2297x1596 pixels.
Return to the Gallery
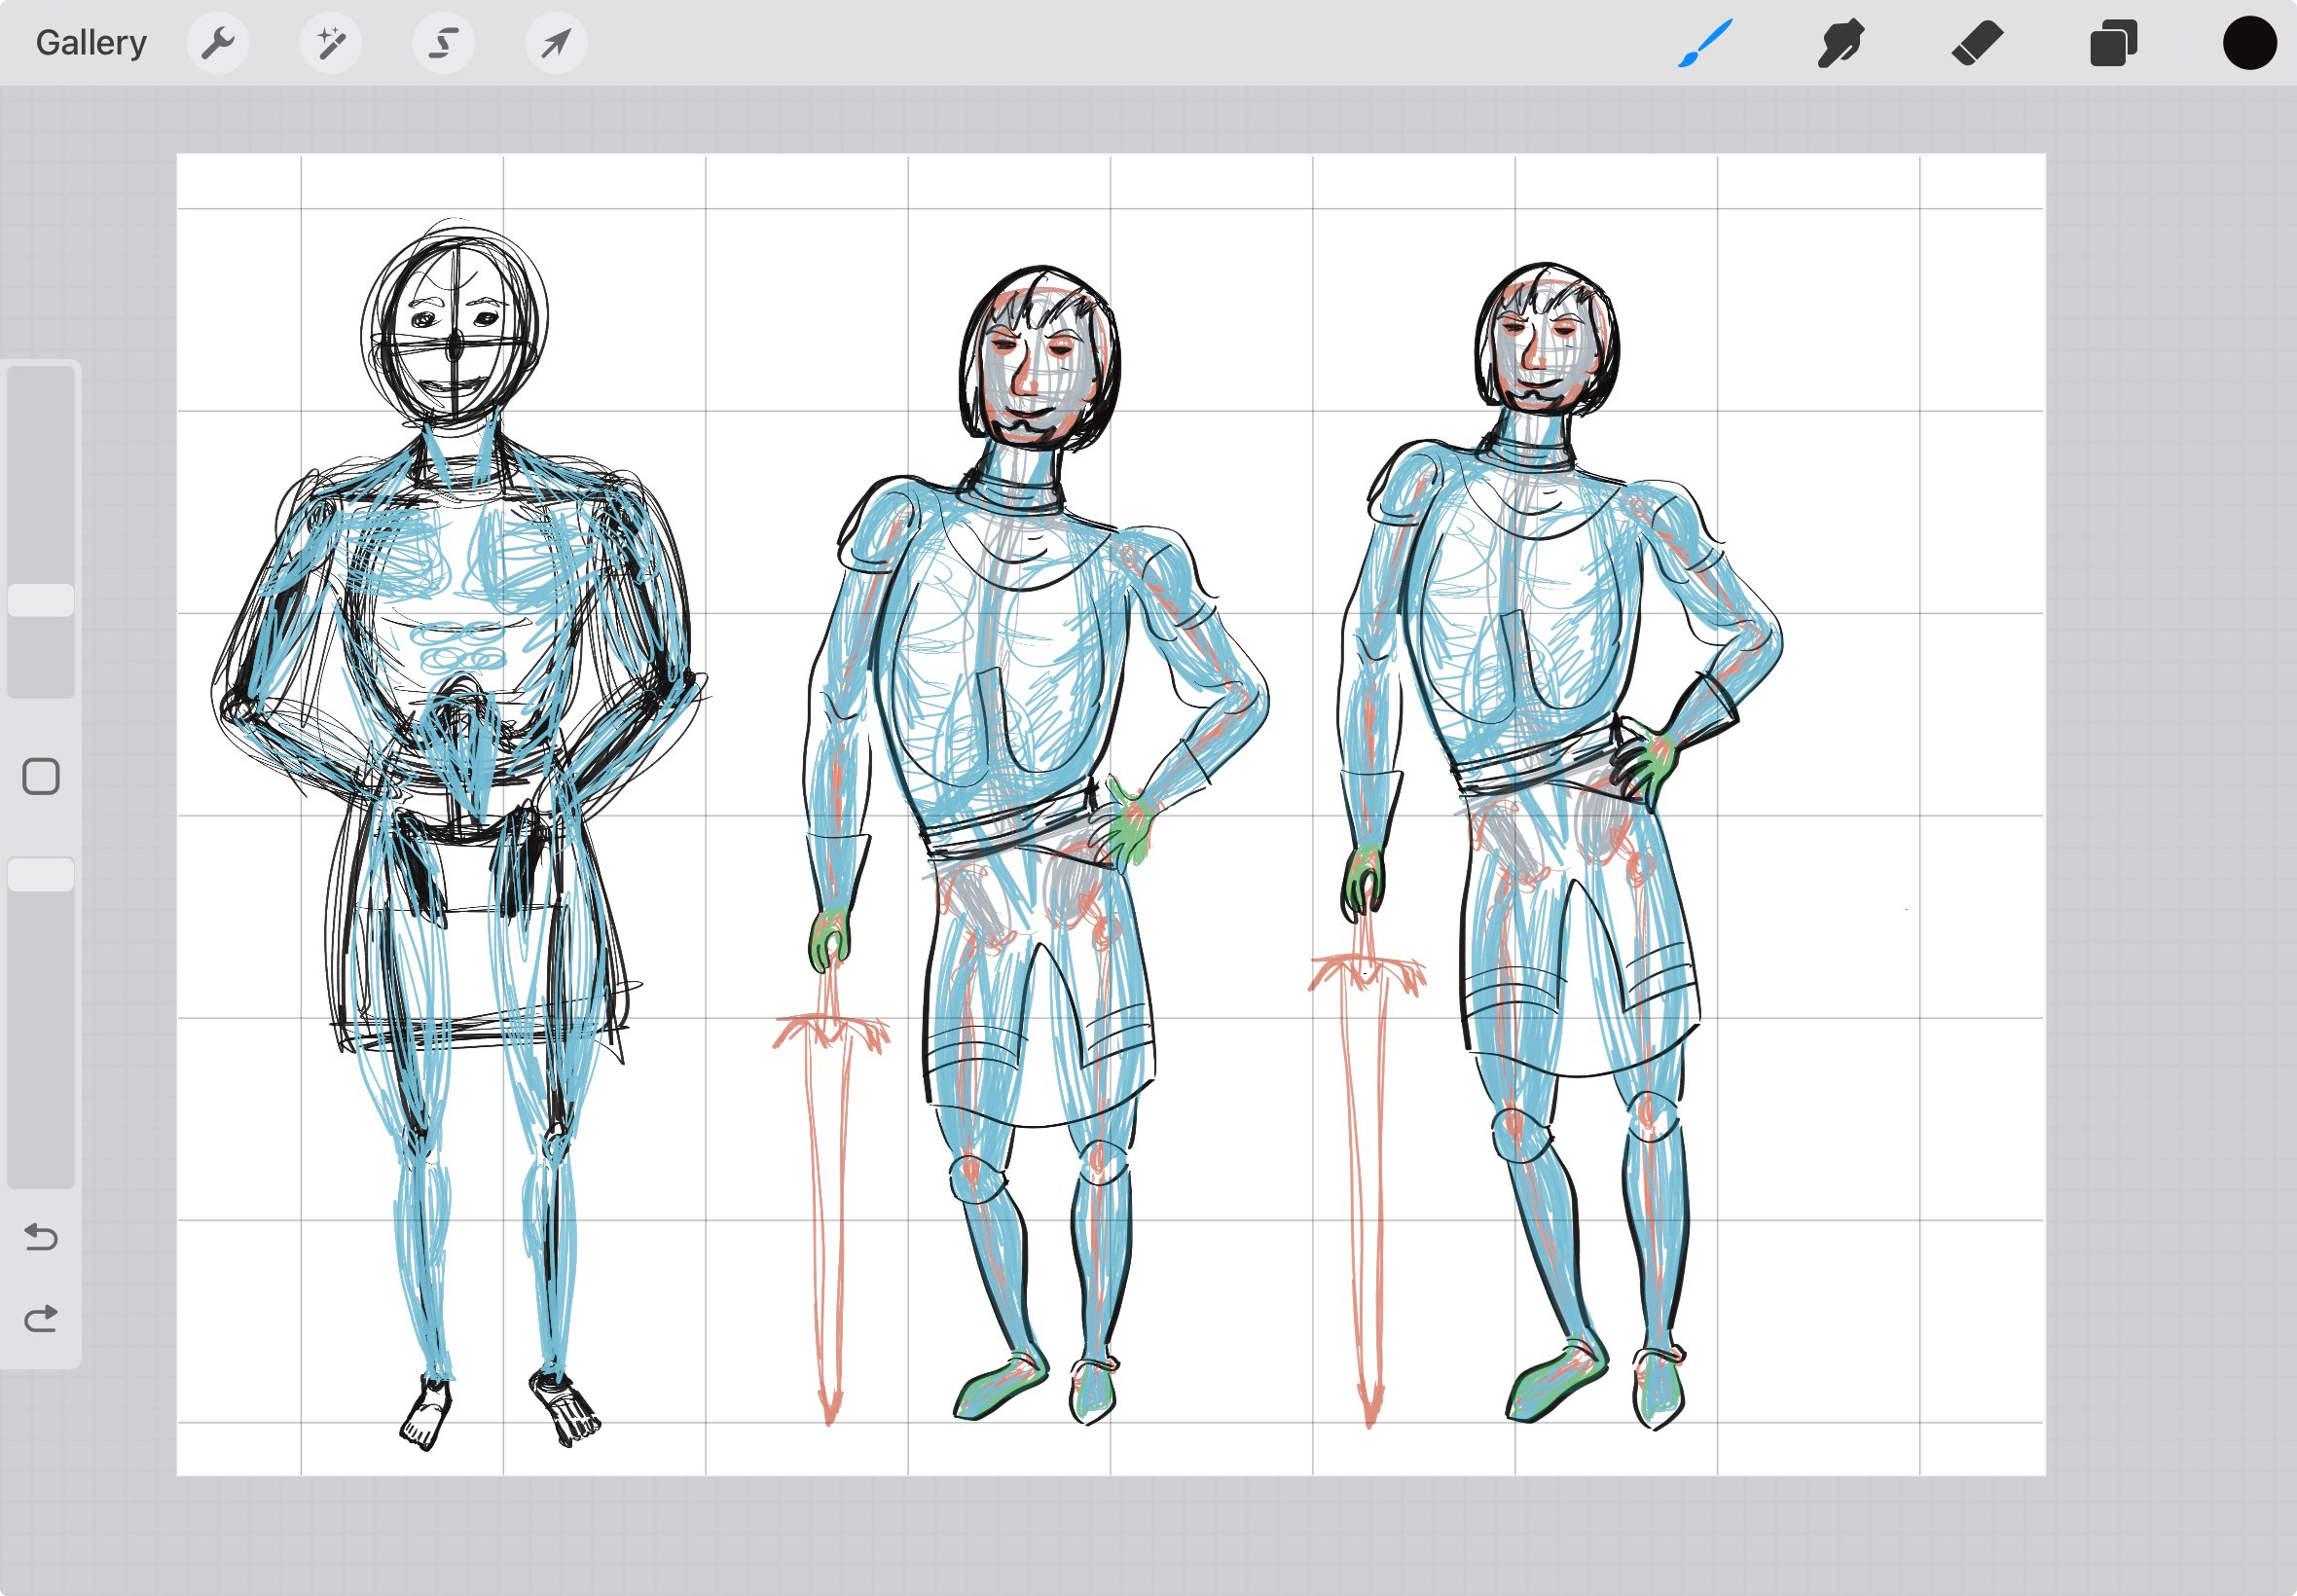tap(91, 43)
